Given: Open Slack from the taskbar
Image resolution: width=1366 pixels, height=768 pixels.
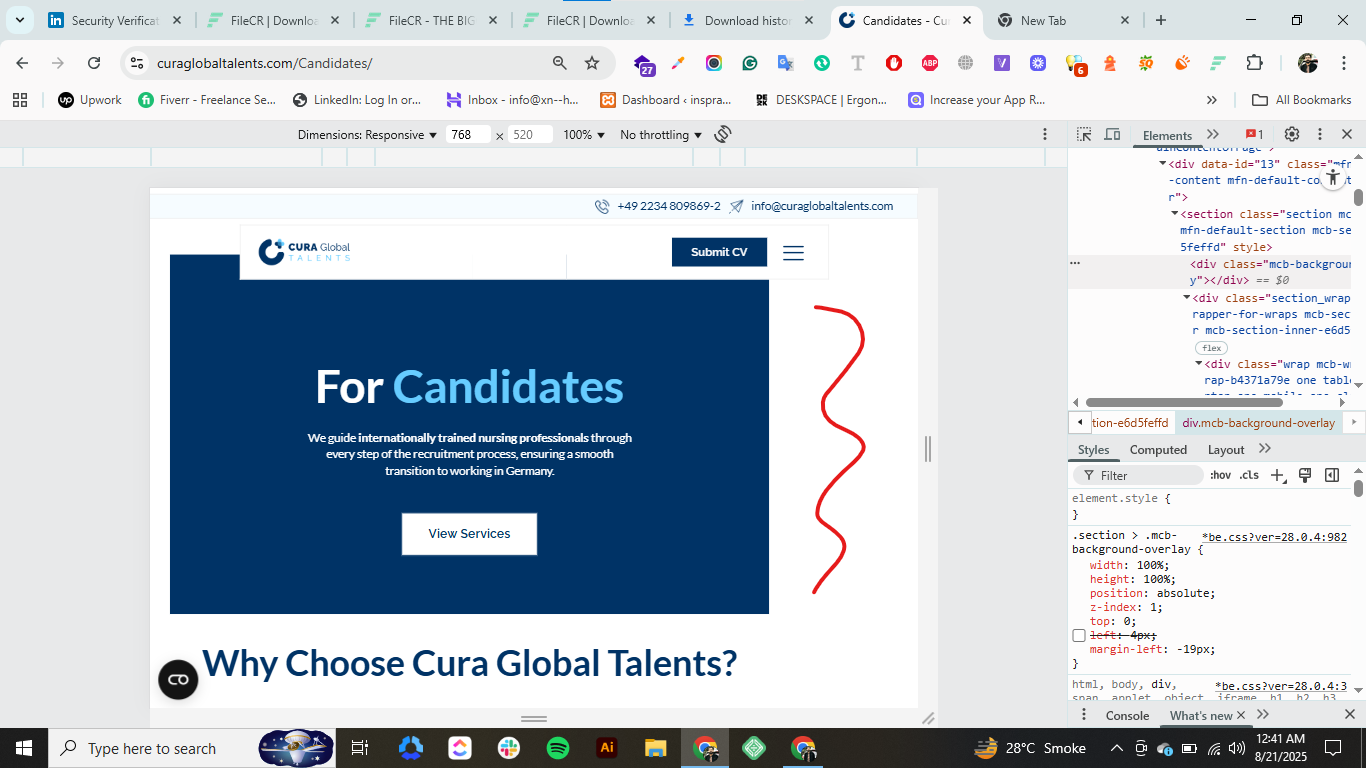Looking at the screenshot, I should pyautogui.click(x=509, y=748).
